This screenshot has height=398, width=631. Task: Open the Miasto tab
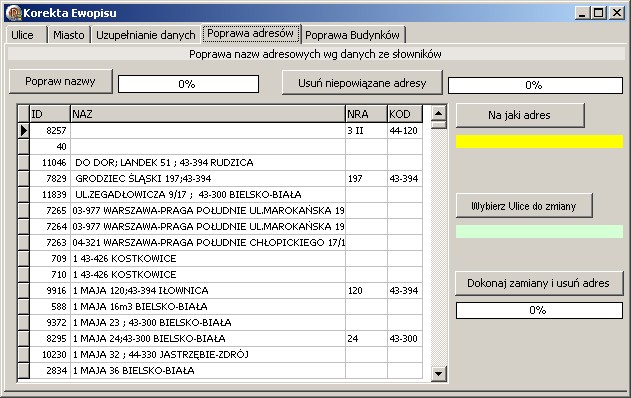tap(69, 35)
